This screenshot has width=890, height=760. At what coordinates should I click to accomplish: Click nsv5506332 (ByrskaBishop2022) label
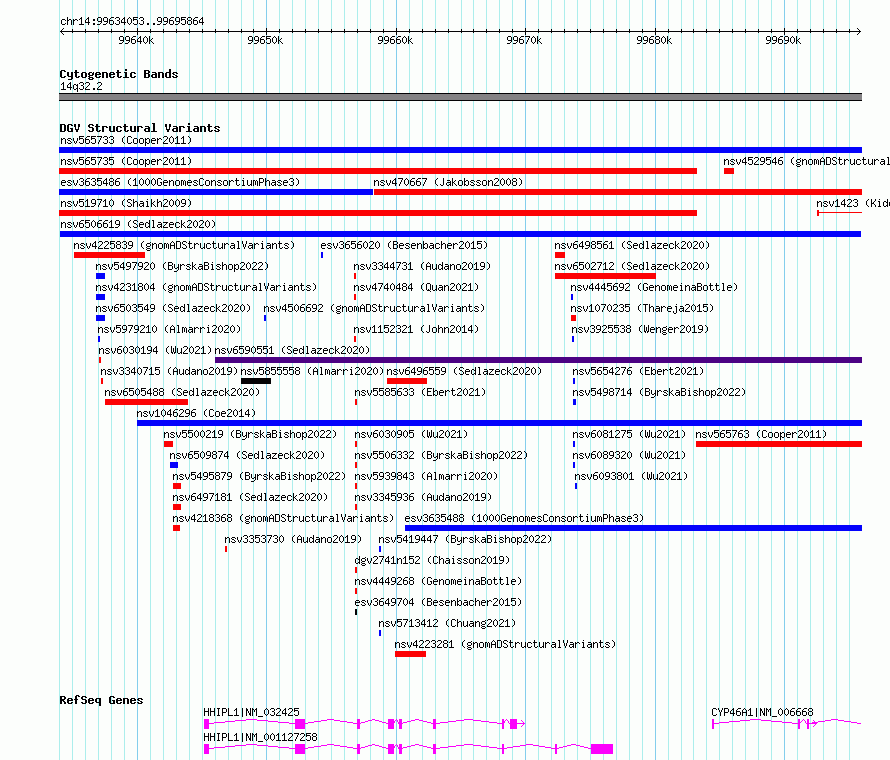(441, 455)
